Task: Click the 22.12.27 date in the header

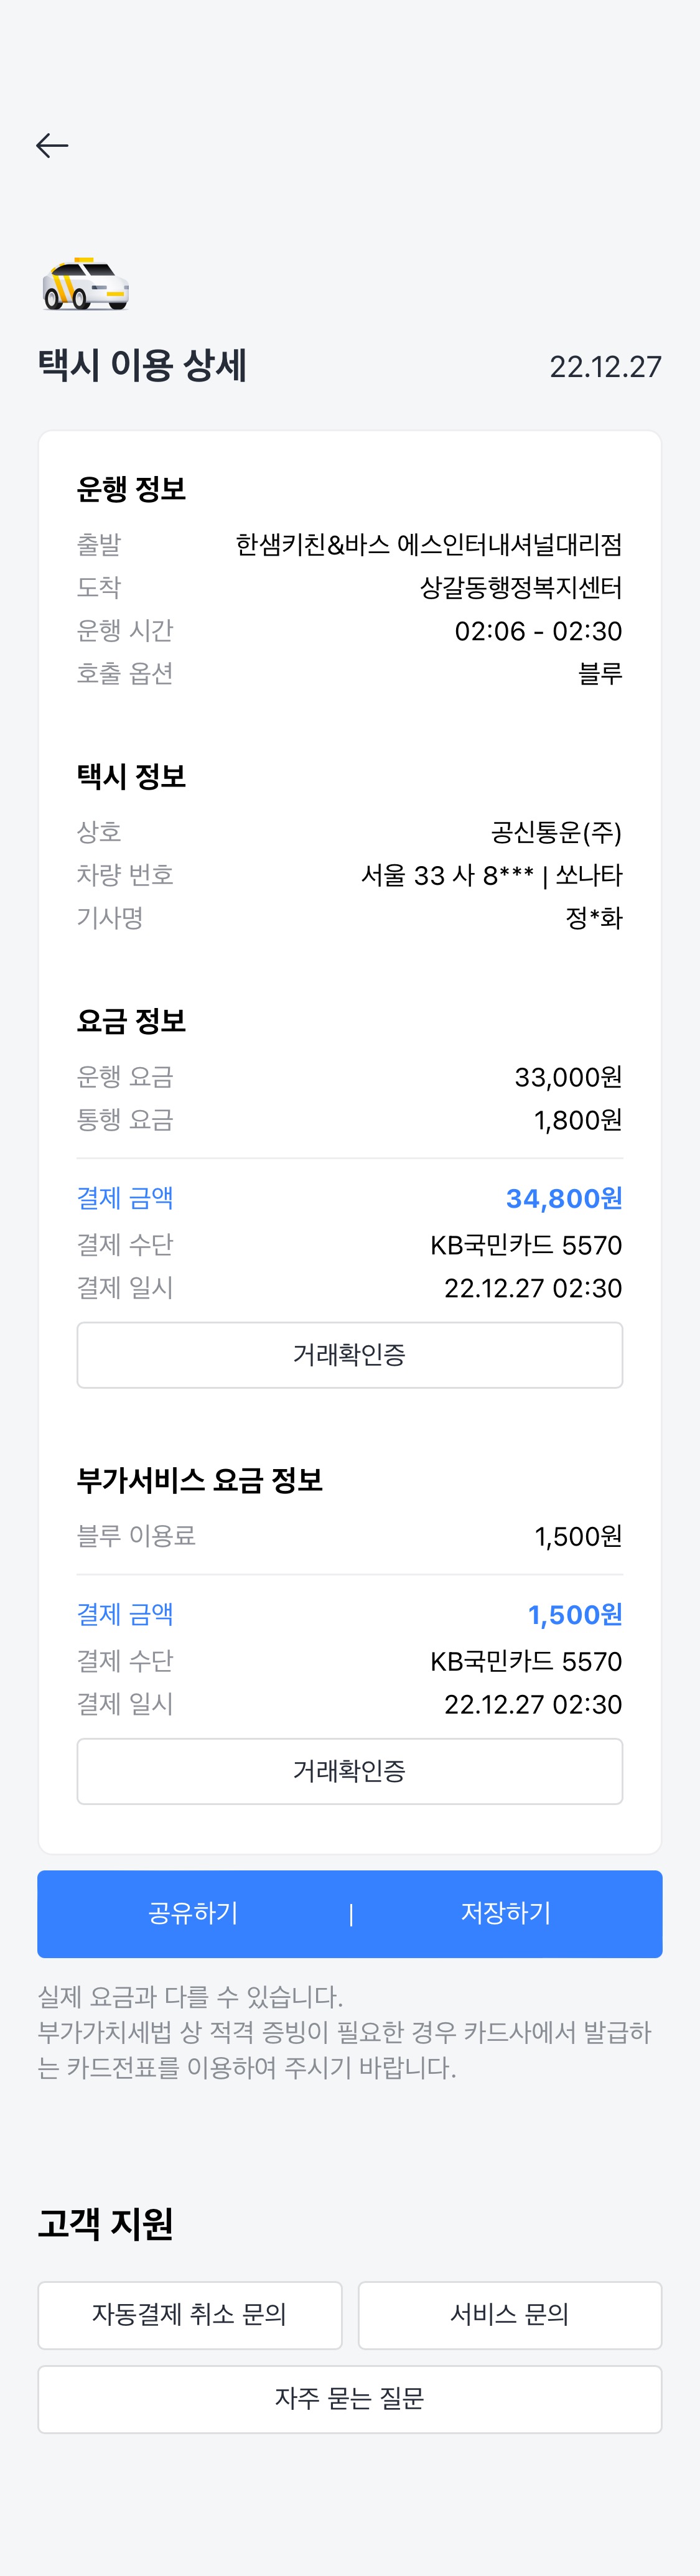Action: (x=605, y=367)
